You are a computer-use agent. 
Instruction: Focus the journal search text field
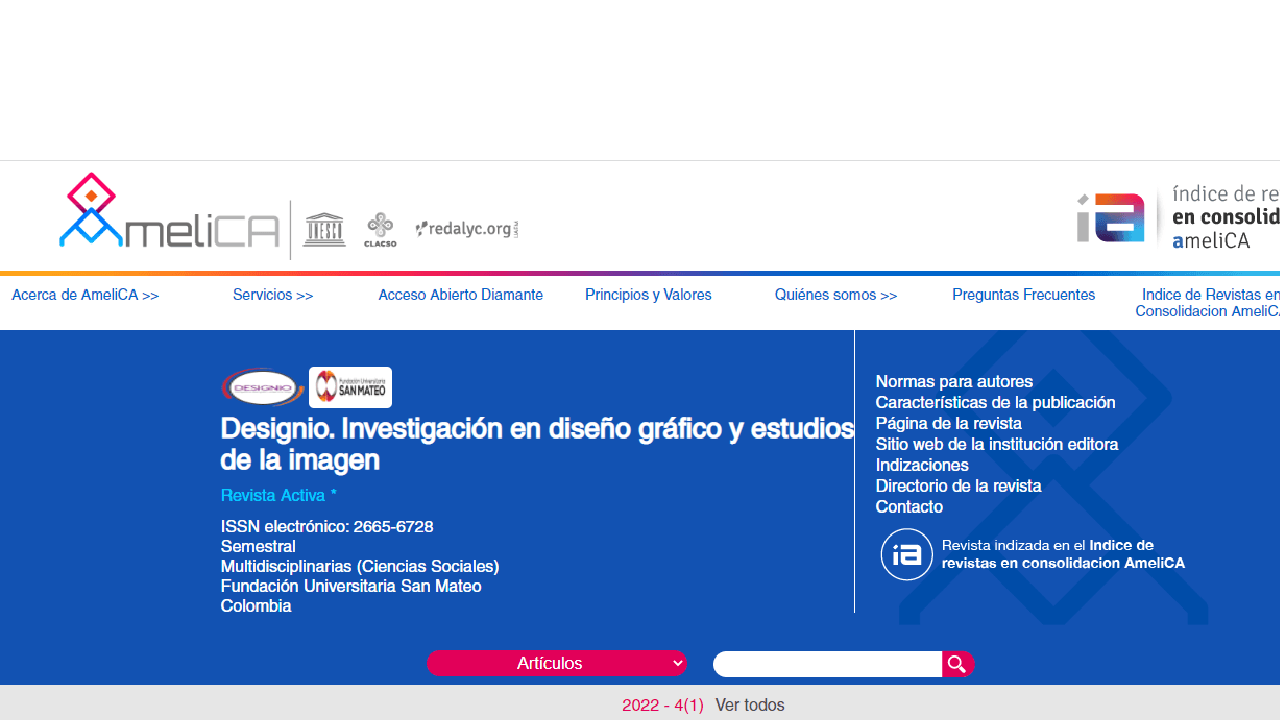(828, 664)
